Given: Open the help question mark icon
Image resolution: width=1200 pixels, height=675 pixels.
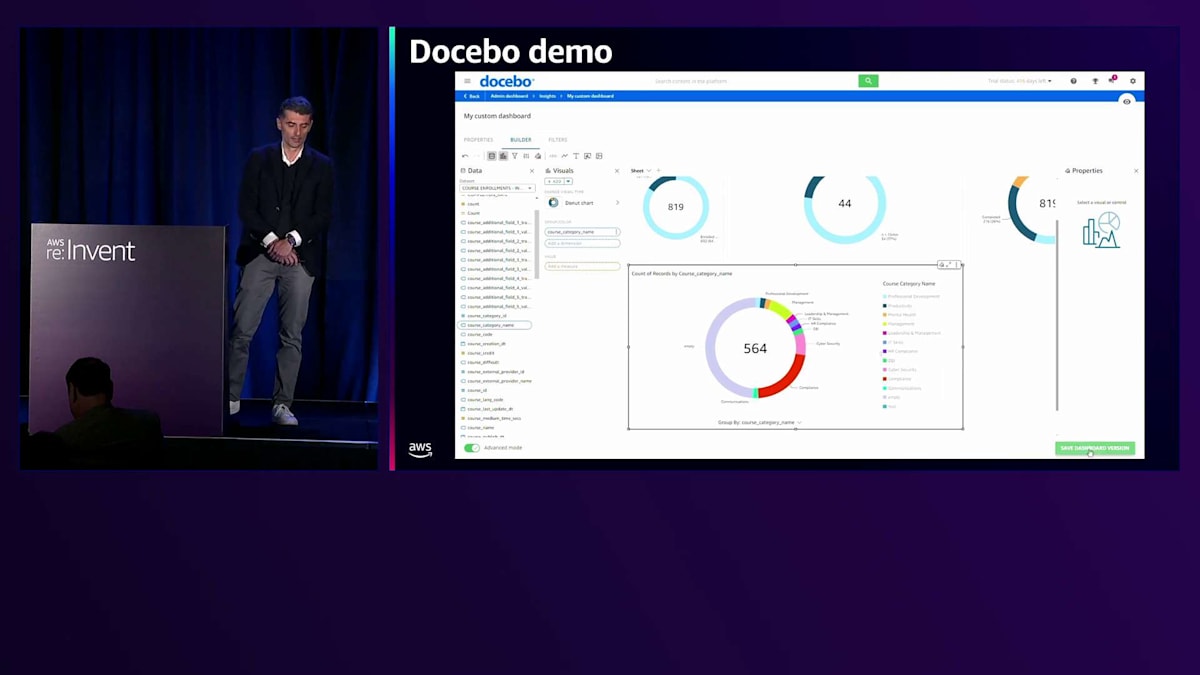Looking at the screenshot, I should pyautogui.click(x=1073, y=81).
